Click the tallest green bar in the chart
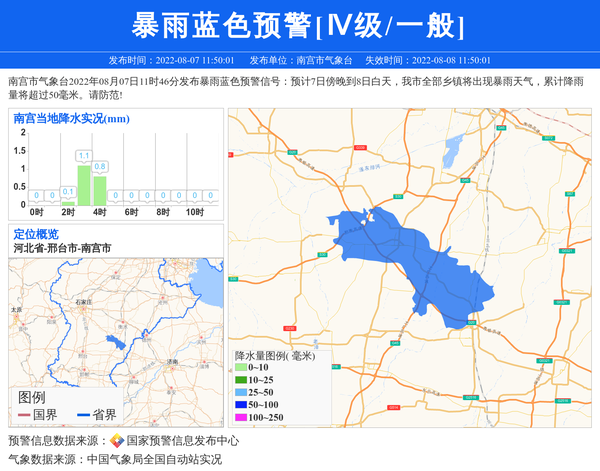 tap(84, 184)
